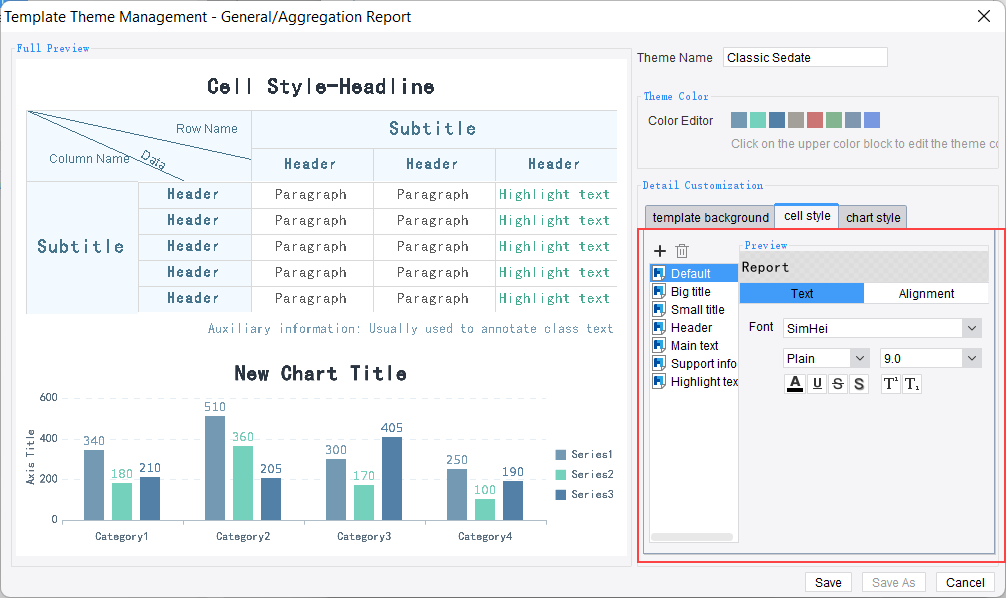Edit the light green theme color swatch
The height and width of the screenshot is (598, 1006).
click(x=833, y=120)
